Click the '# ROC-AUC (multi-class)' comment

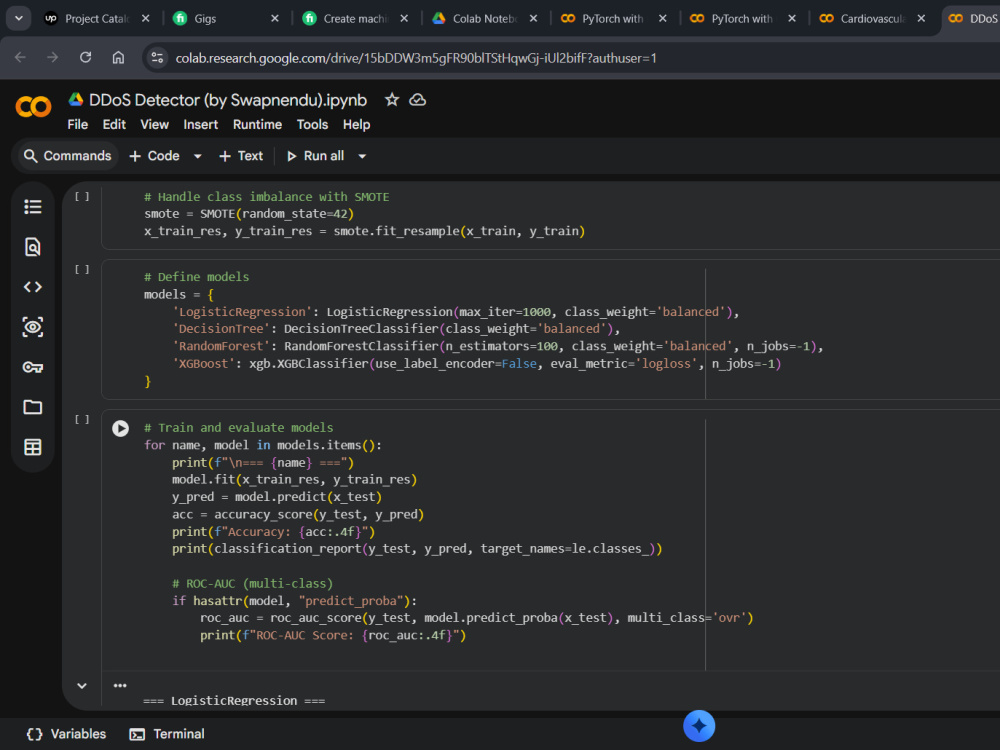[x=253, y=584]
